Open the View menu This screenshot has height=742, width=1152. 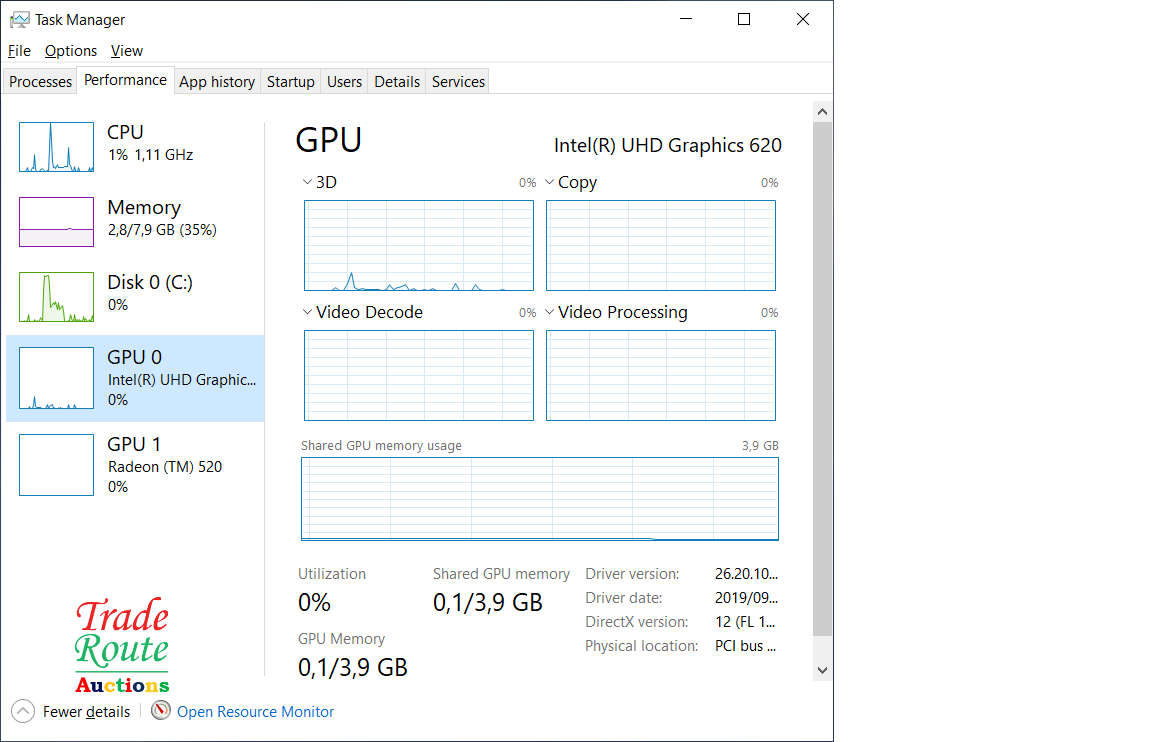127,51
